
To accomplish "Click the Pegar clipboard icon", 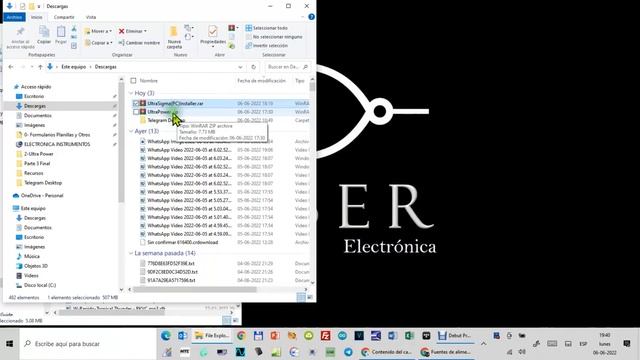I will pos(61,35).
